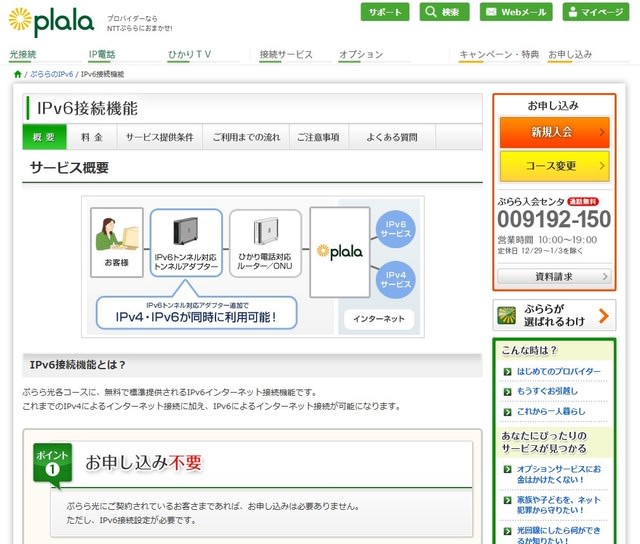Click the plala box in diagram
The image size is (640, 544).
click(x=340, y=252)
